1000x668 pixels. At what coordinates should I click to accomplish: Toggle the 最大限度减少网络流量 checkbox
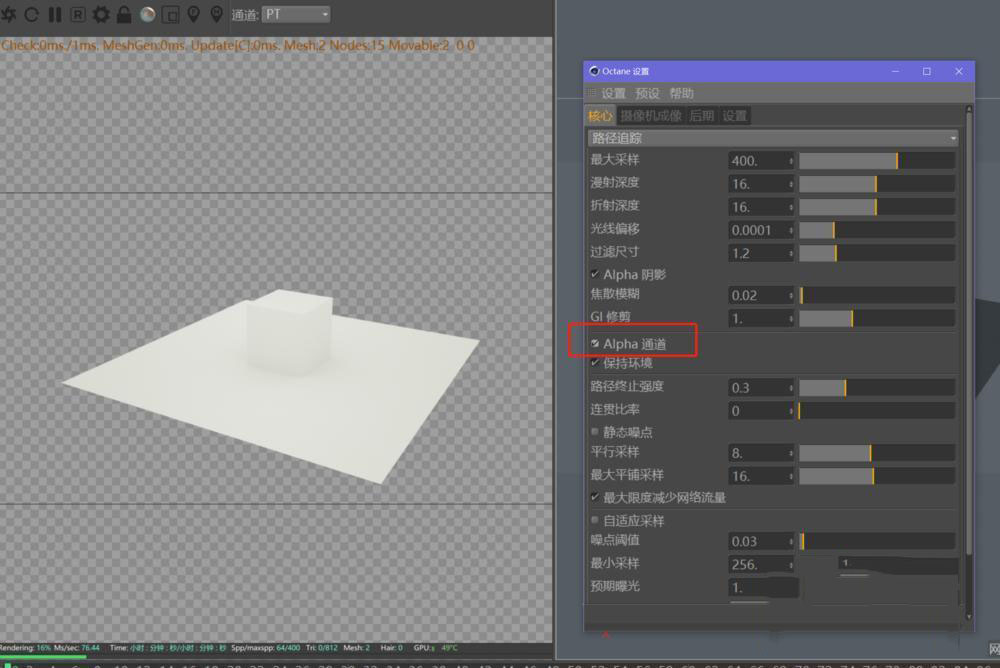(x=595, y=497)
